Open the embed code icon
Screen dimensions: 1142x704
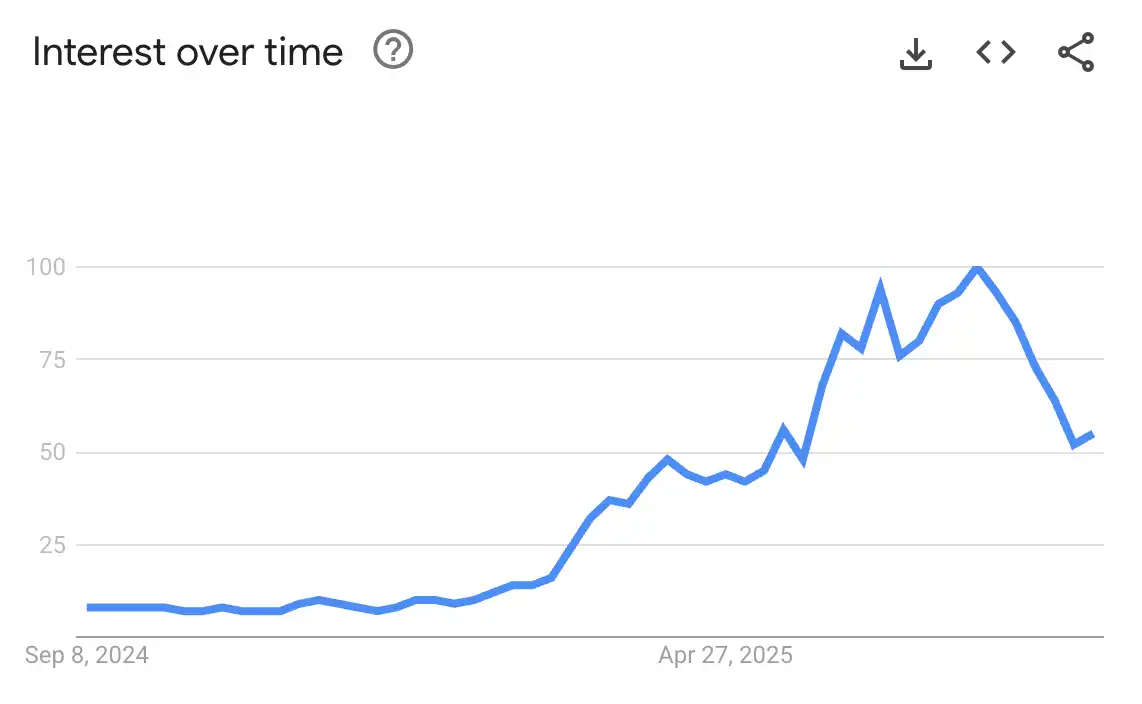coord(995,52)
